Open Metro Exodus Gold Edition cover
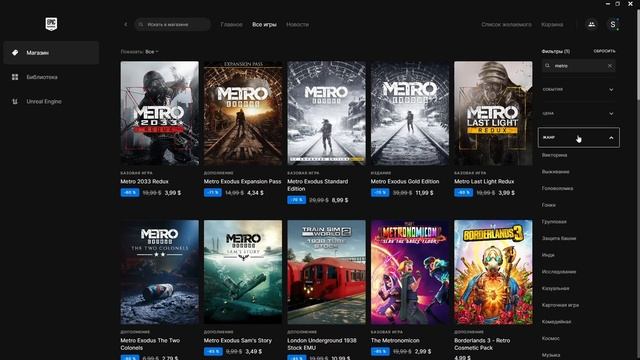640x360 pixels. (x=410, y=113)
